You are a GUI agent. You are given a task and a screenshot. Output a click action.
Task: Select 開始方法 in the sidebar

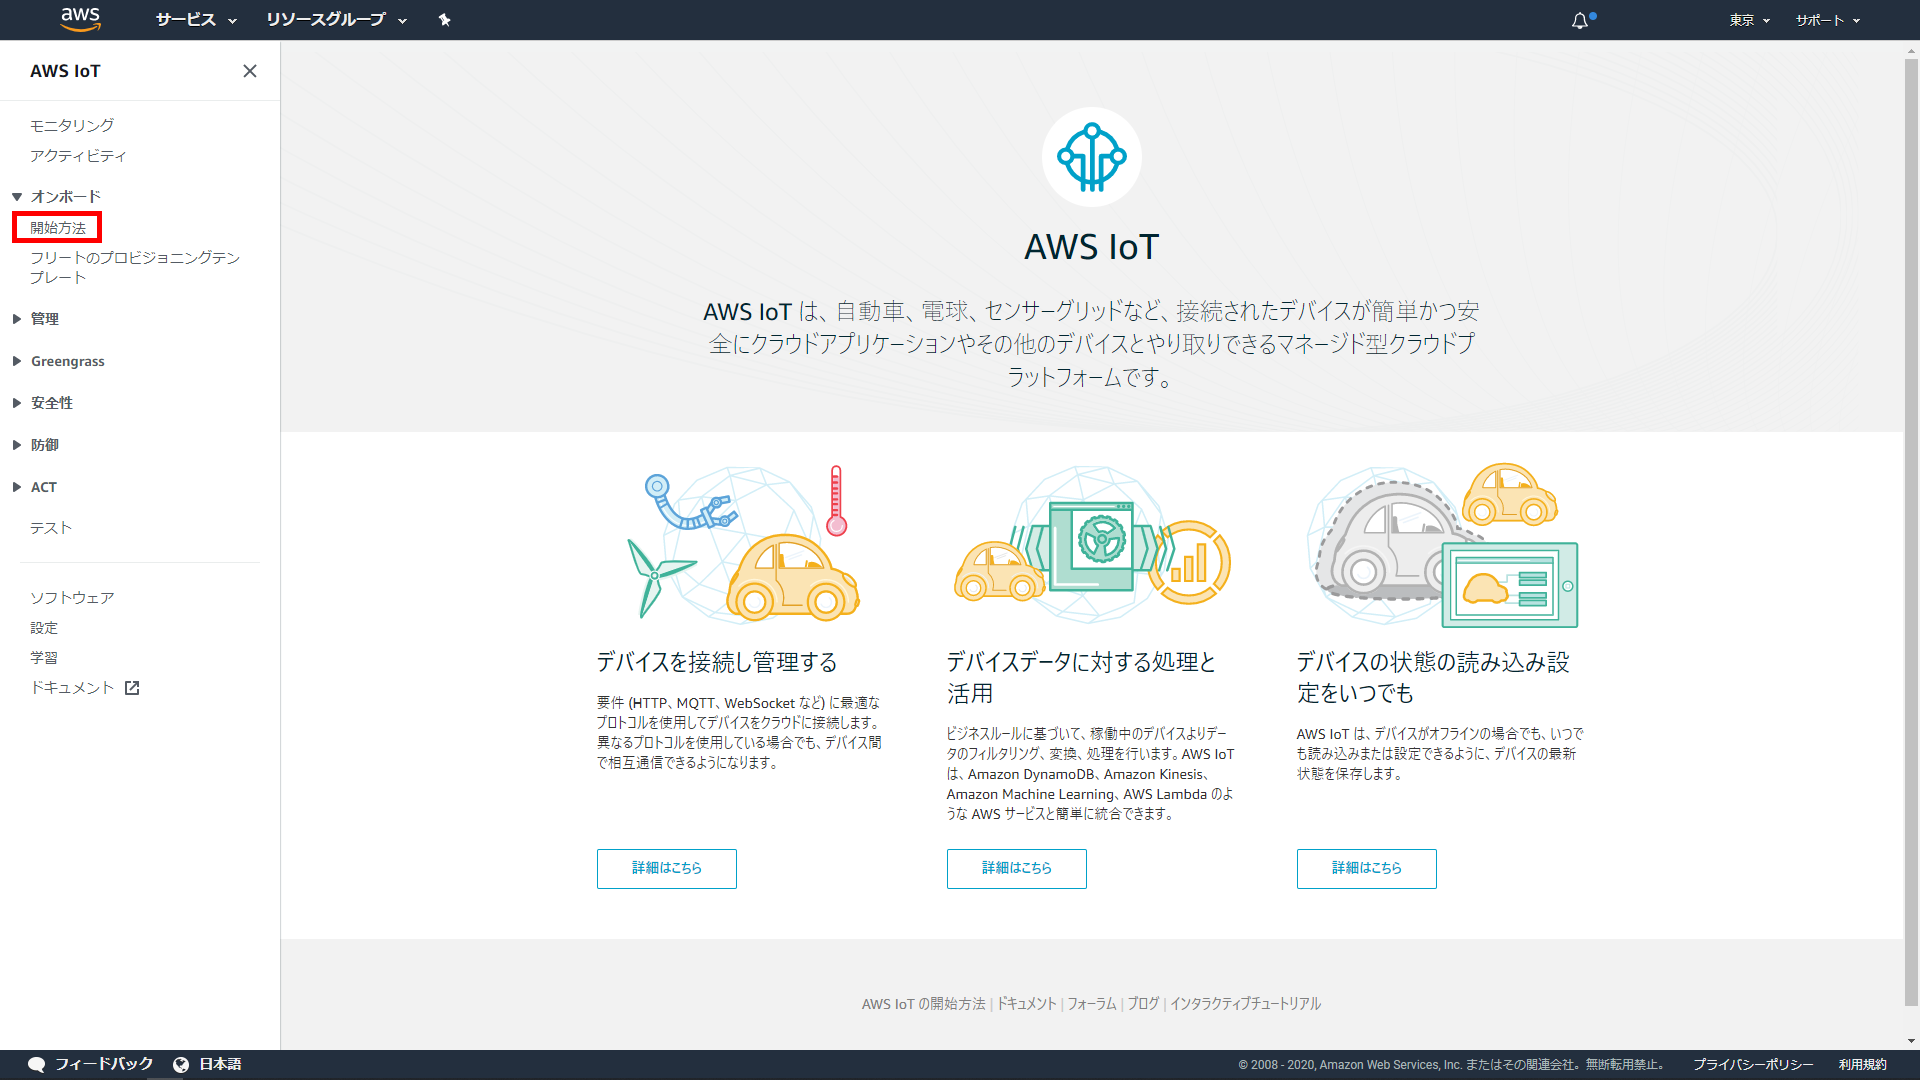pos(58,228)
